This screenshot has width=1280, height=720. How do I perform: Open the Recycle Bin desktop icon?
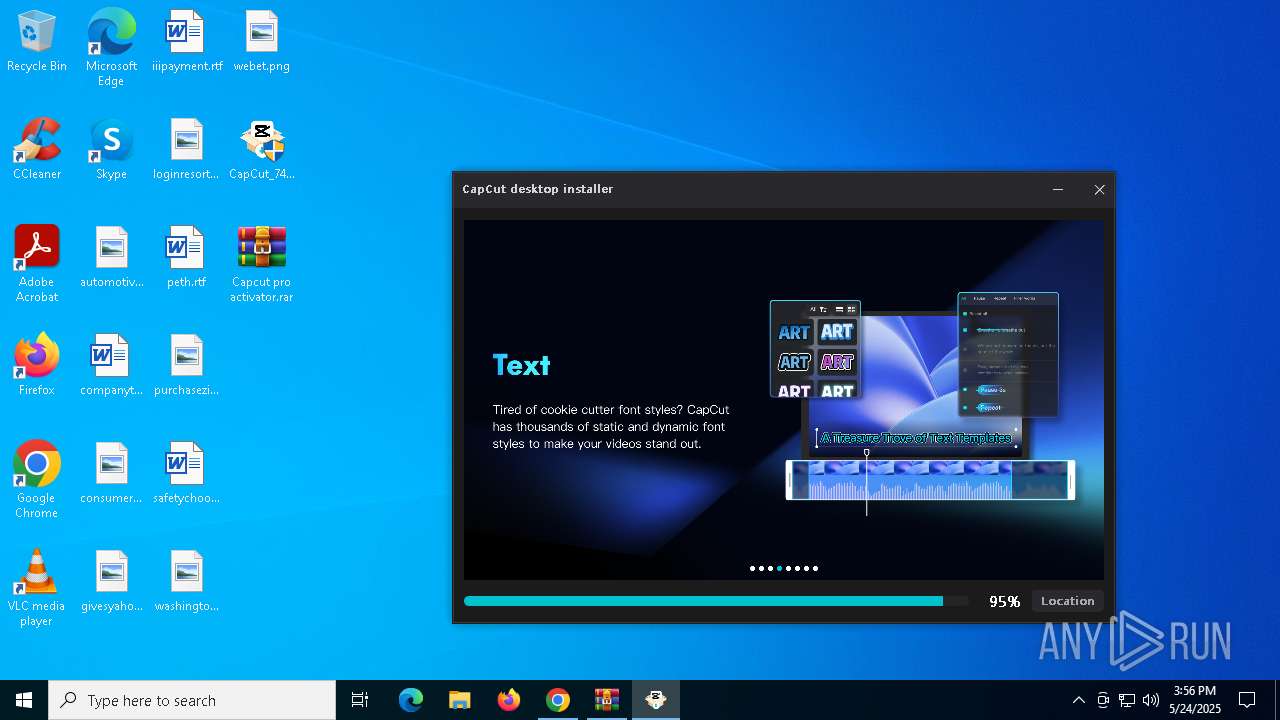pos(37,41)
